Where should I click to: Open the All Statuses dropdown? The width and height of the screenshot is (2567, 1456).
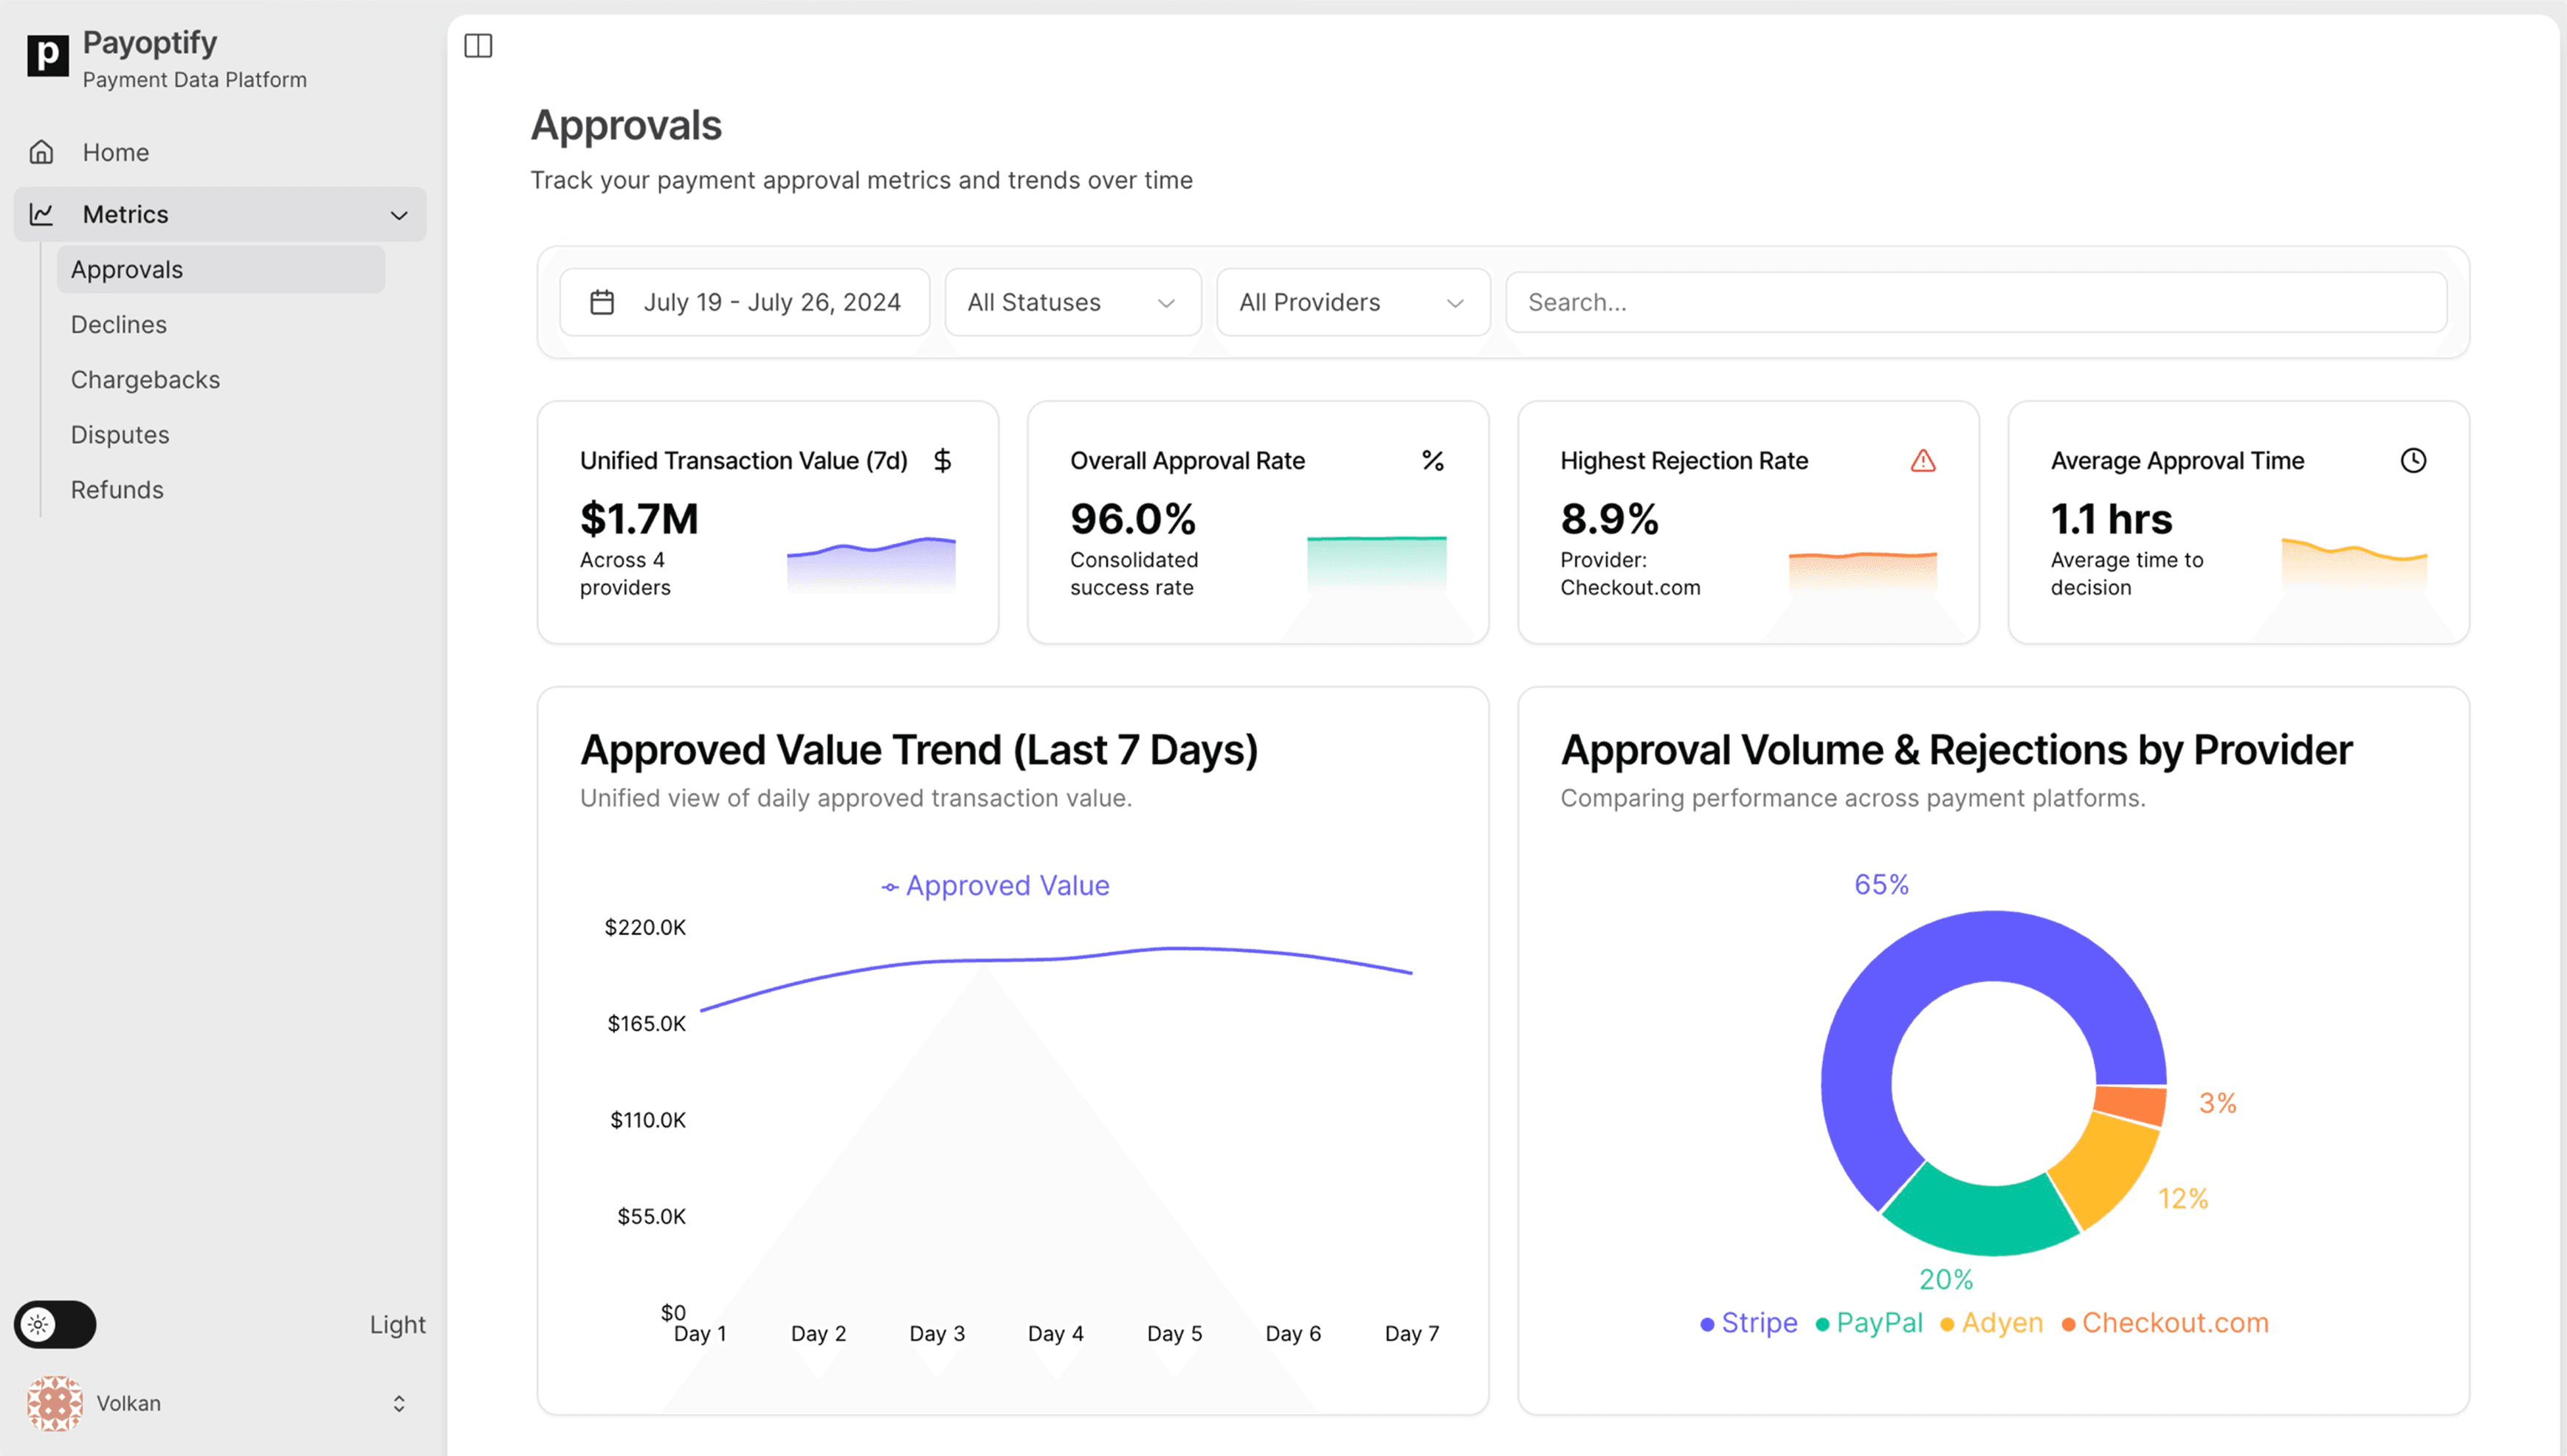click(x=1072, y=302)
